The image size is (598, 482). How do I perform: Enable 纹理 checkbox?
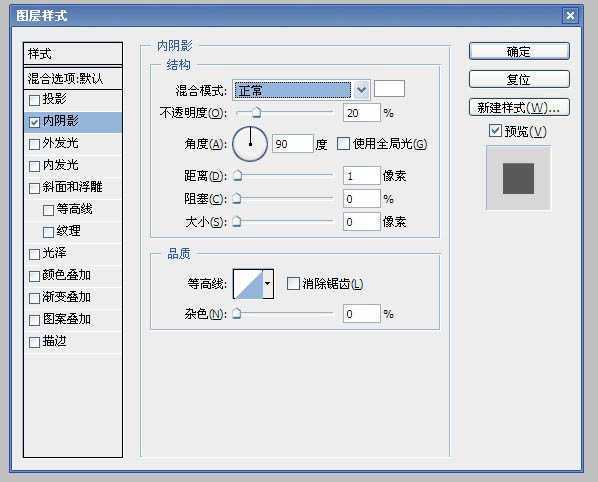(x=48, y=232)
